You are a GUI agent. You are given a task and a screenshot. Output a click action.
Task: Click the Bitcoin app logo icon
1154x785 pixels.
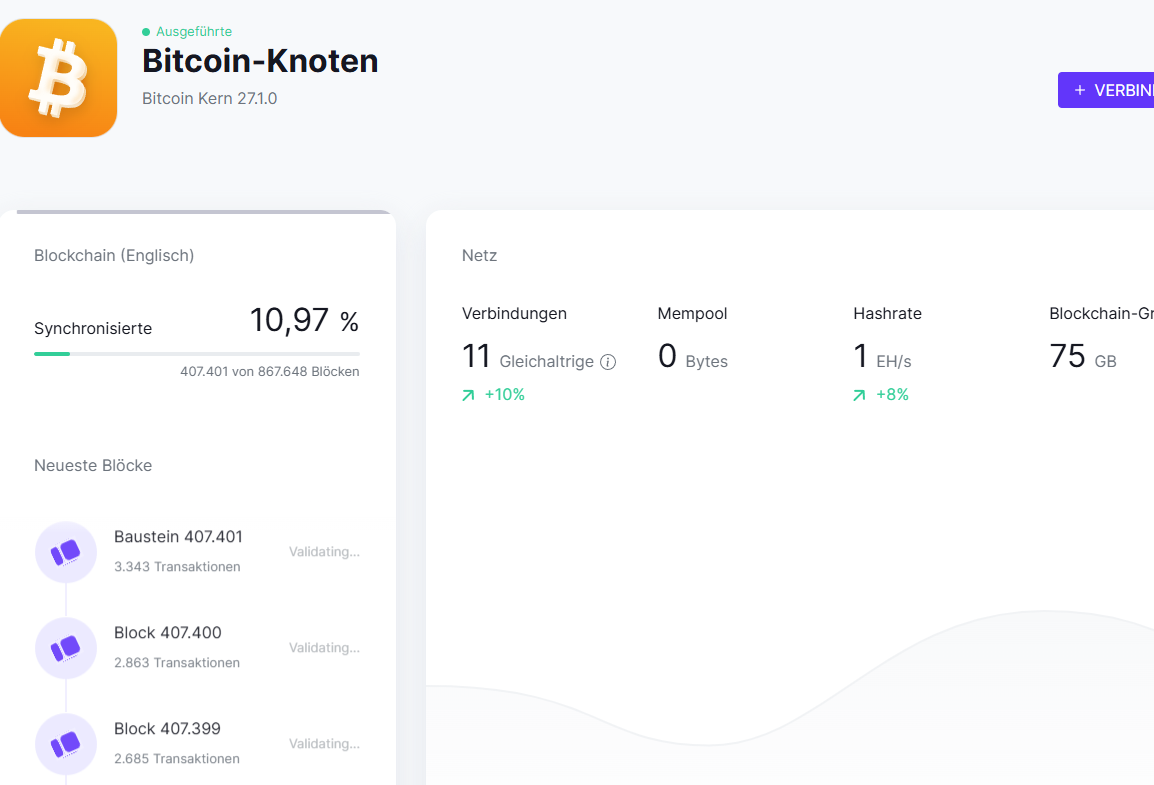(x=59, y=77)
